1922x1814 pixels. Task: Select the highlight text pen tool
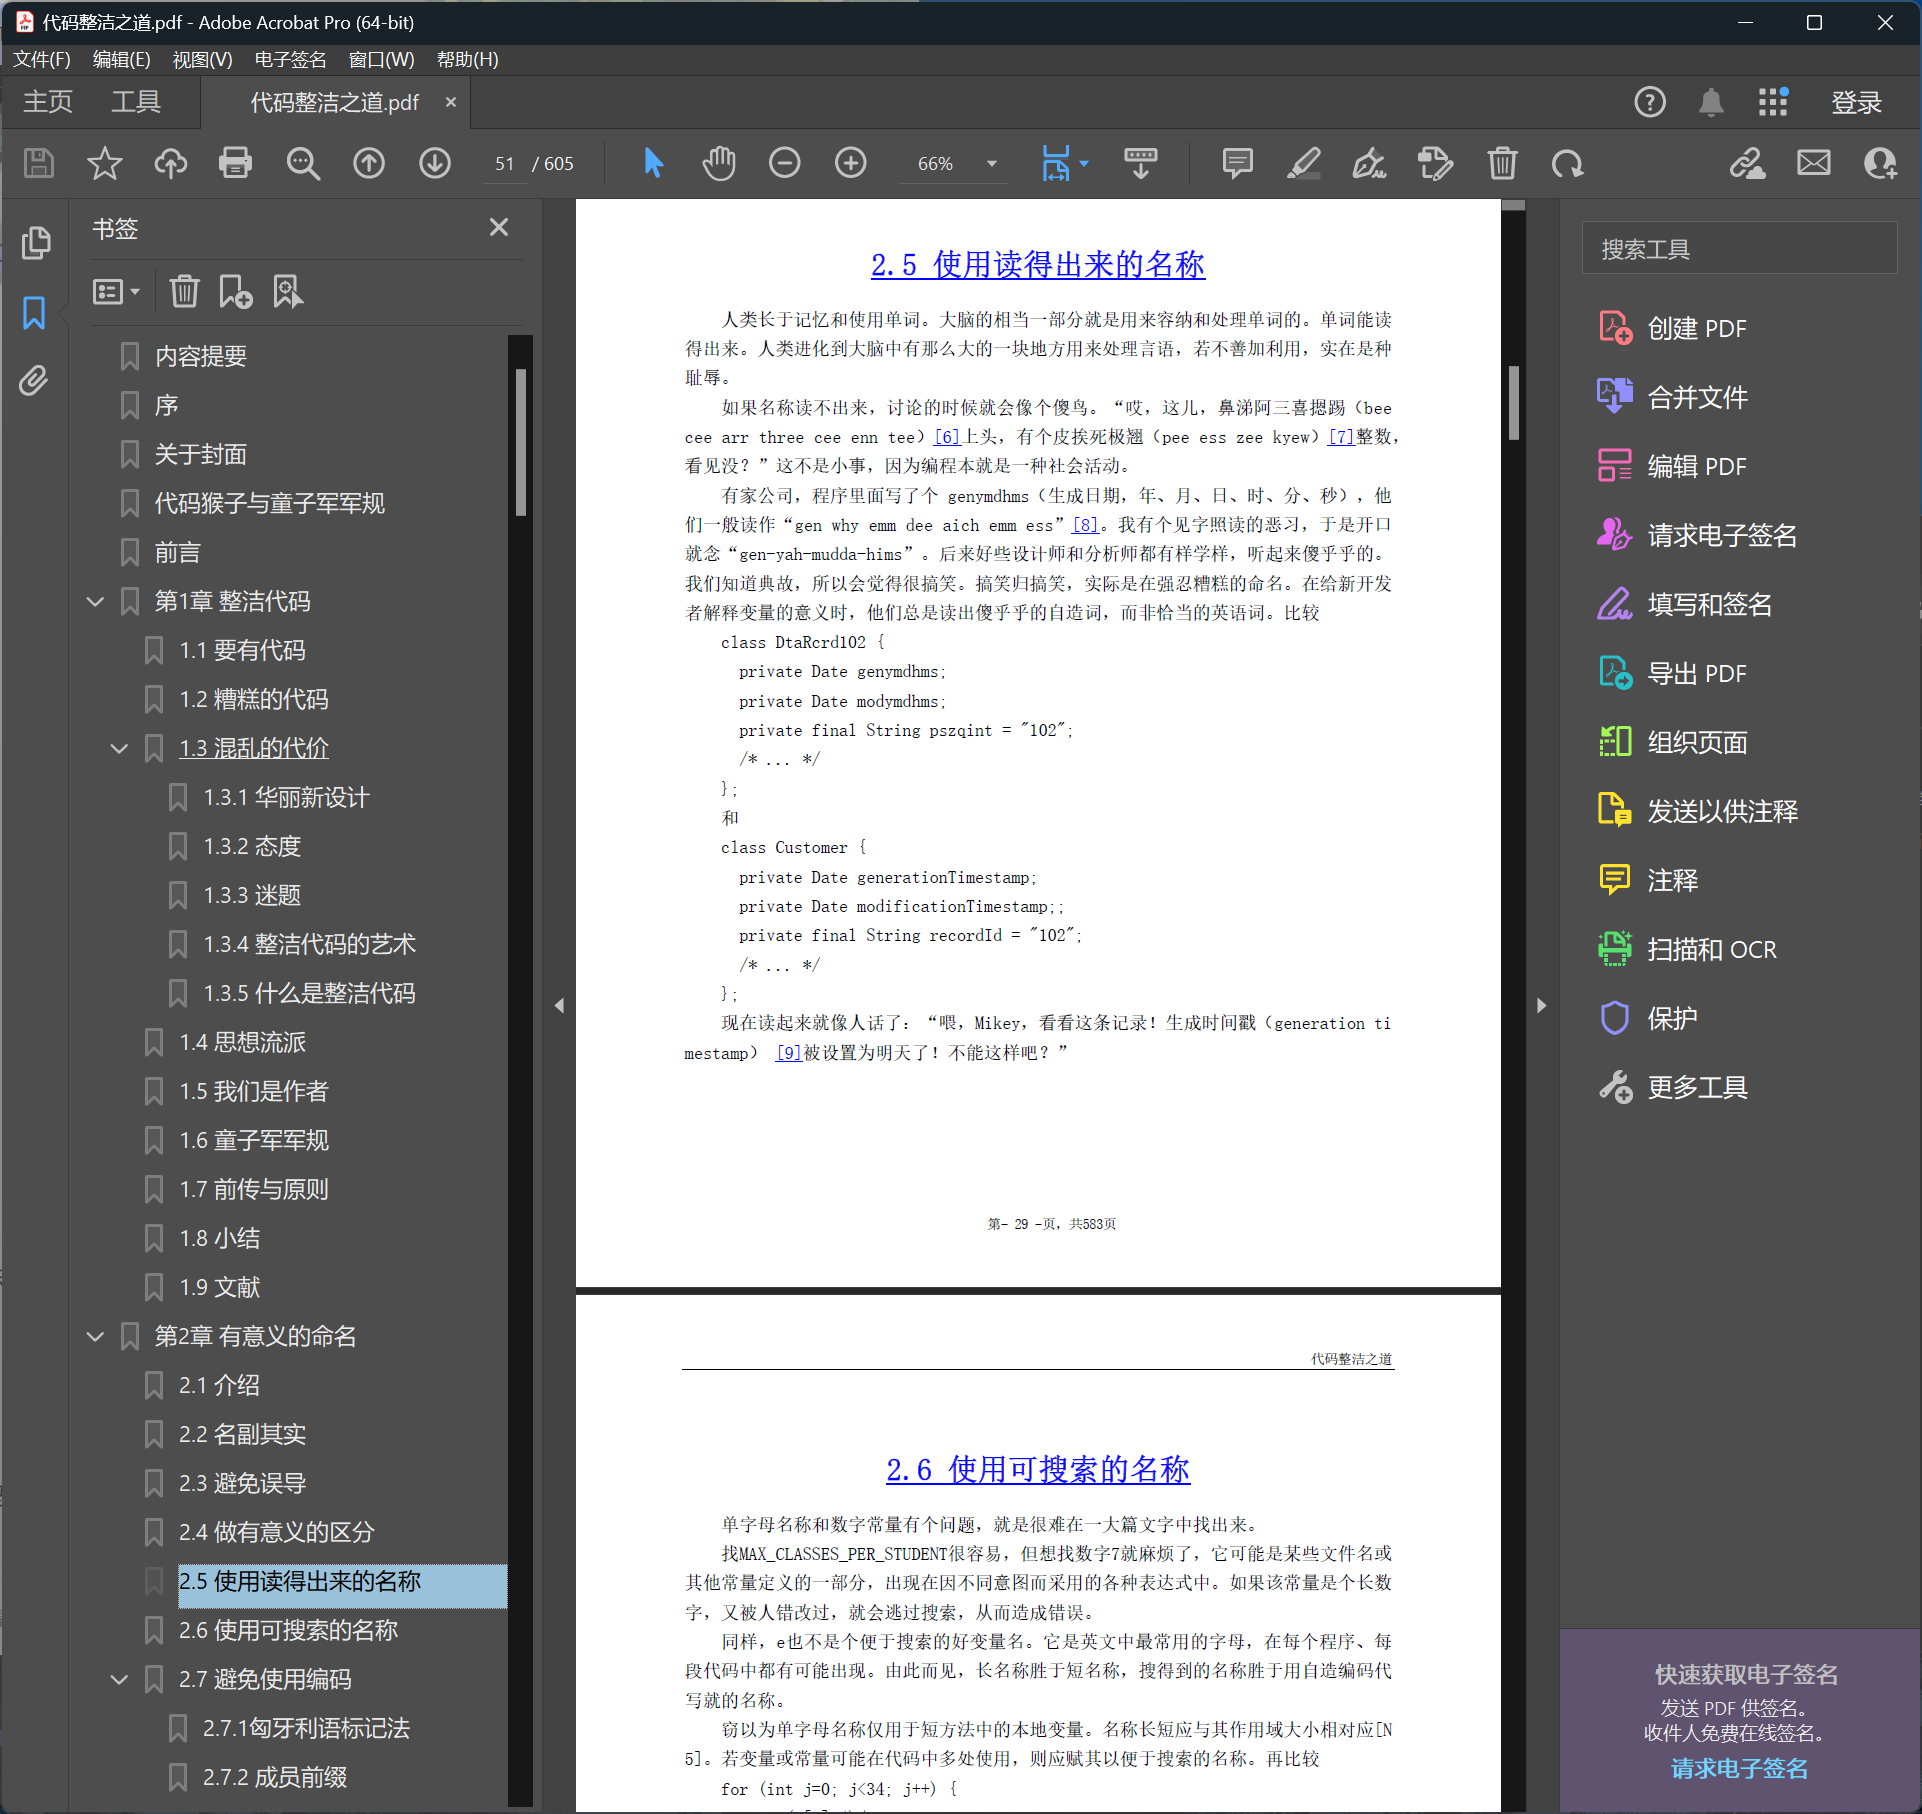coord(1303,163)
